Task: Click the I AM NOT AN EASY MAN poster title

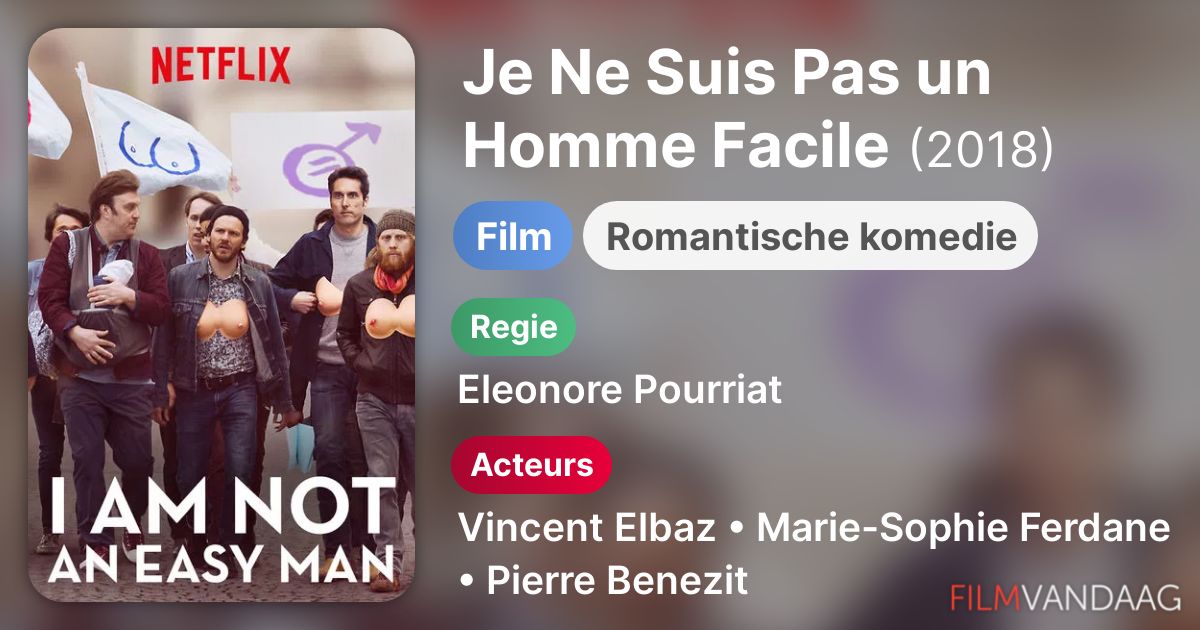Action: tap(221, 529)
